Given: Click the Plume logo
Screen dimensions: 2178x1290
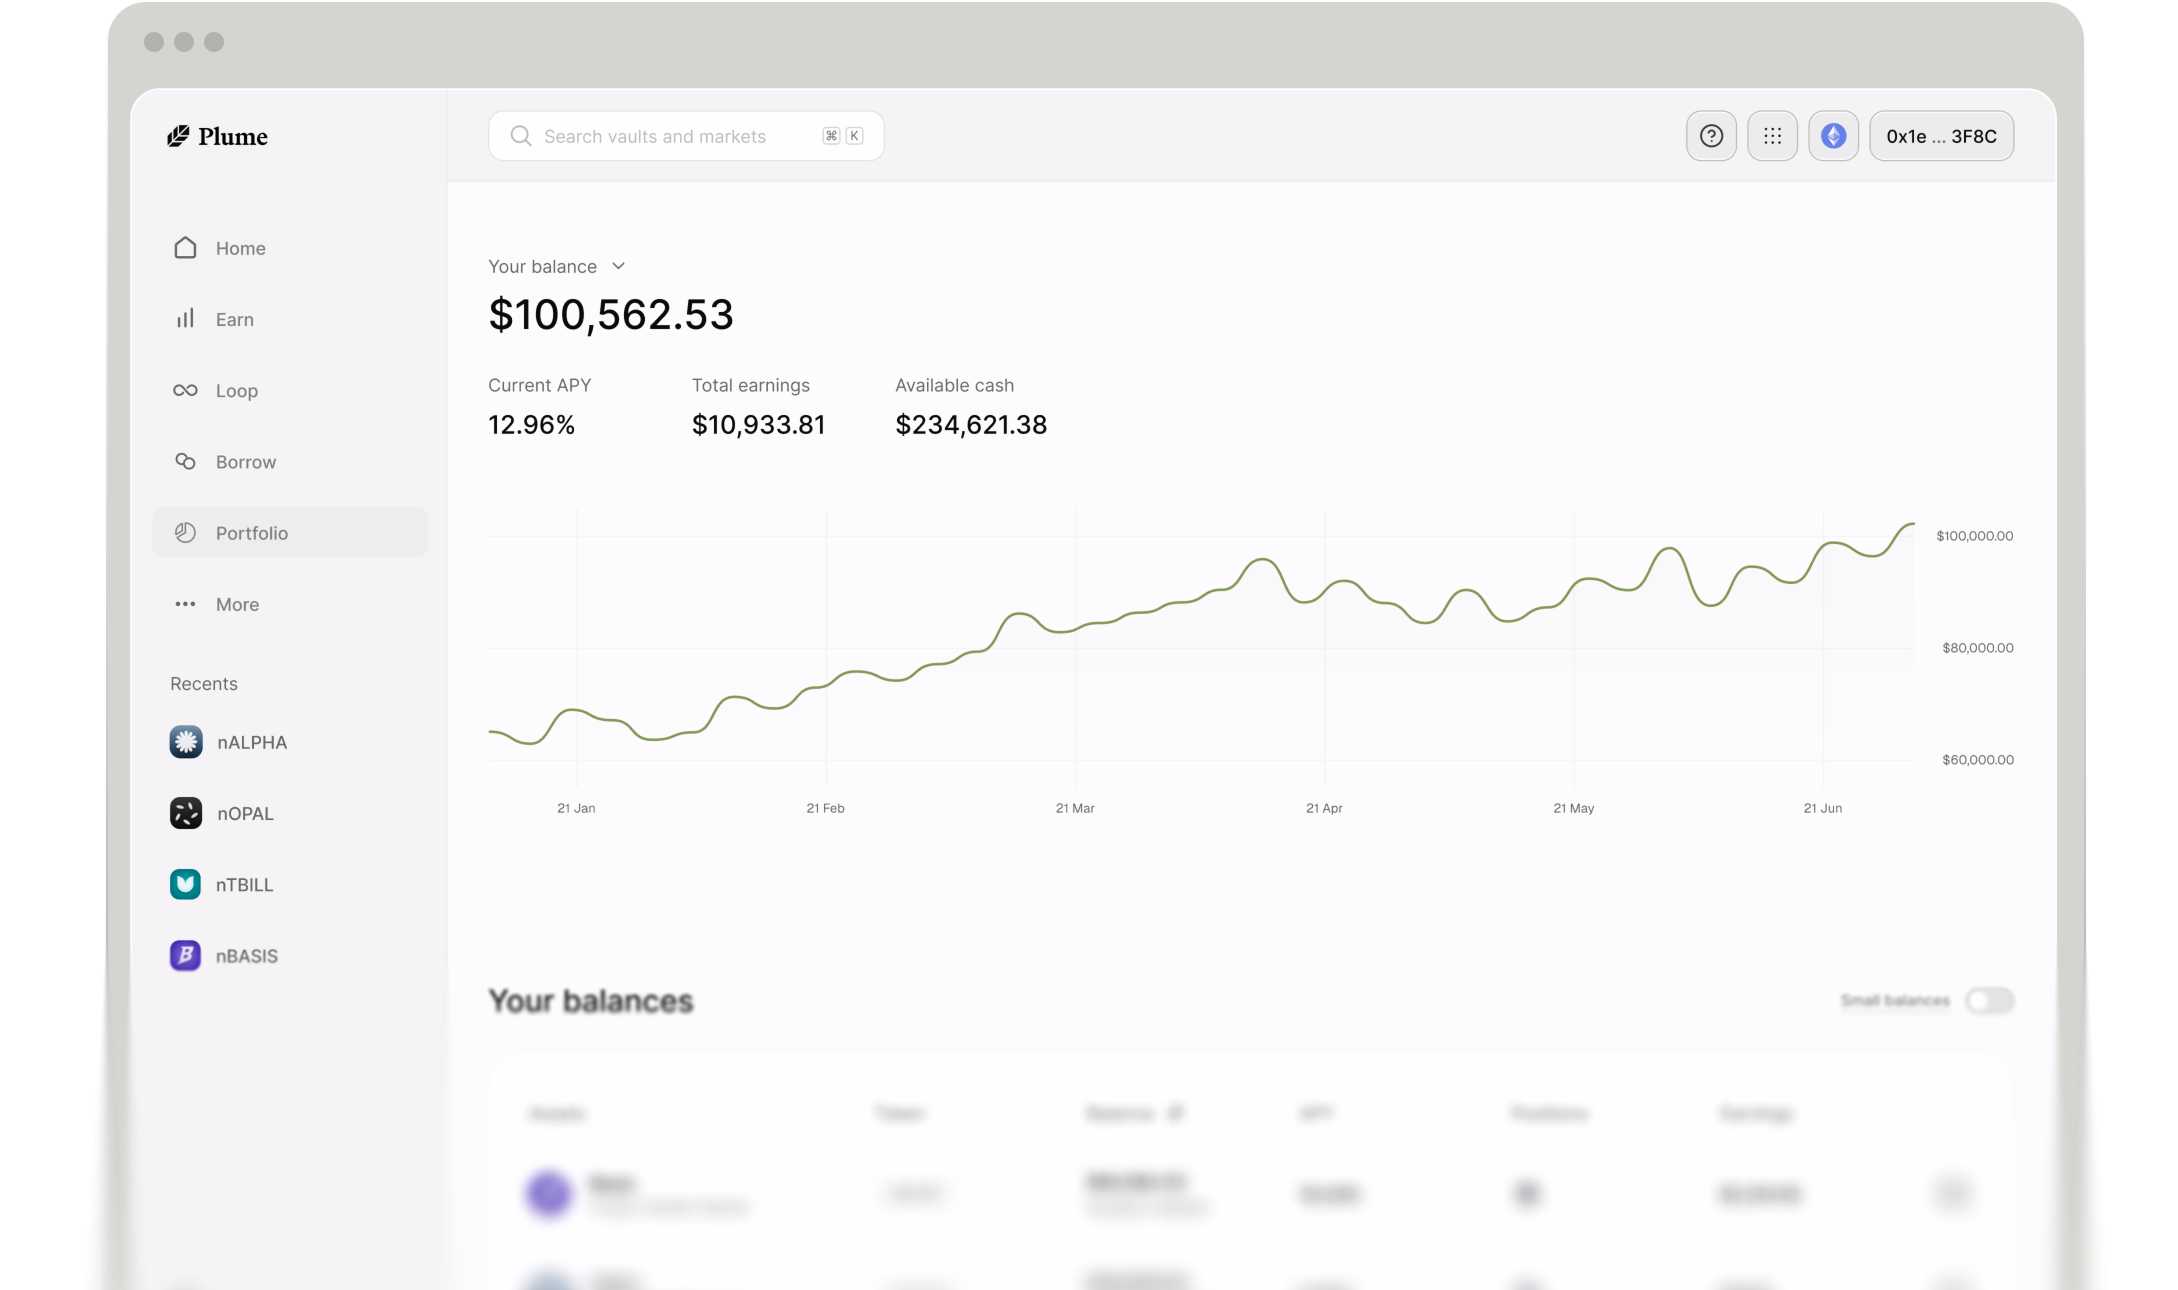Looking at the screenshot, I should click(x=217, y=136).
